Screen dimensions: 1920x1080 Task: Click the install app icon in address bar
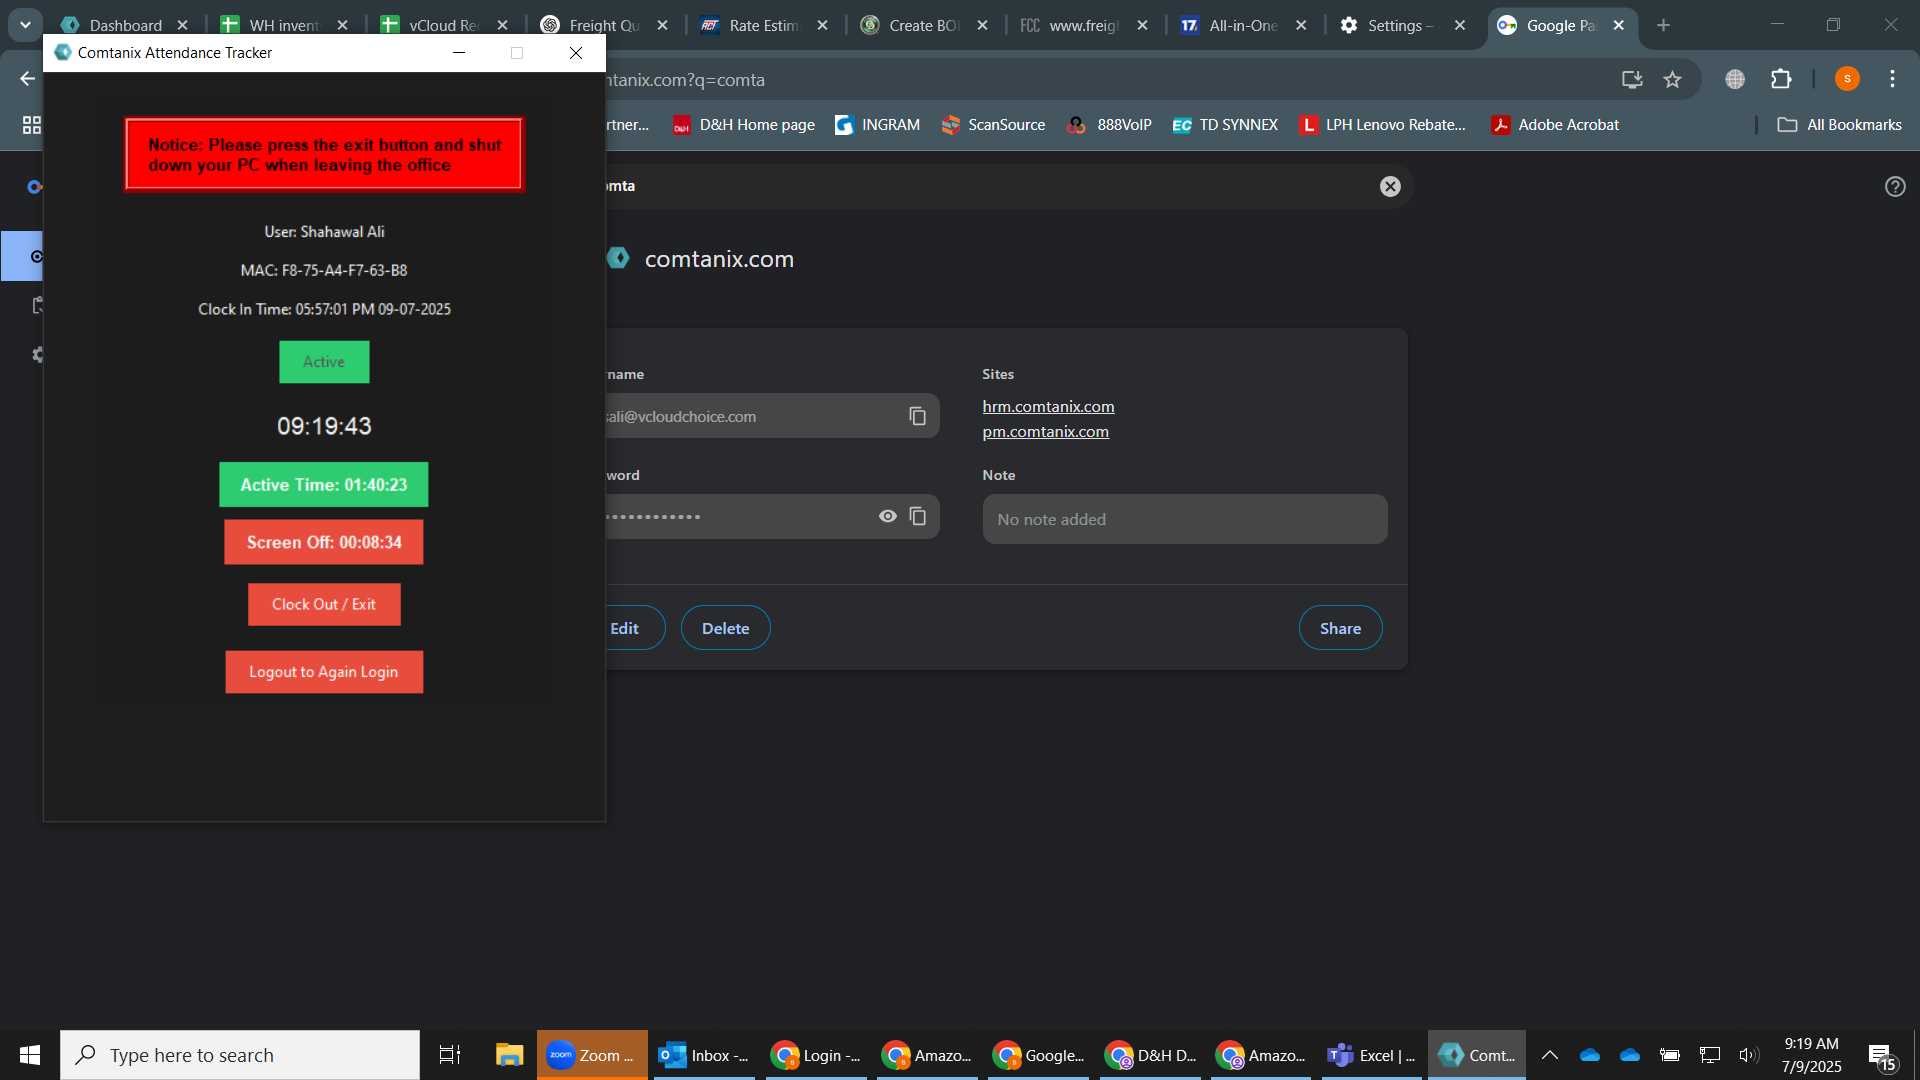(1632, 79)
